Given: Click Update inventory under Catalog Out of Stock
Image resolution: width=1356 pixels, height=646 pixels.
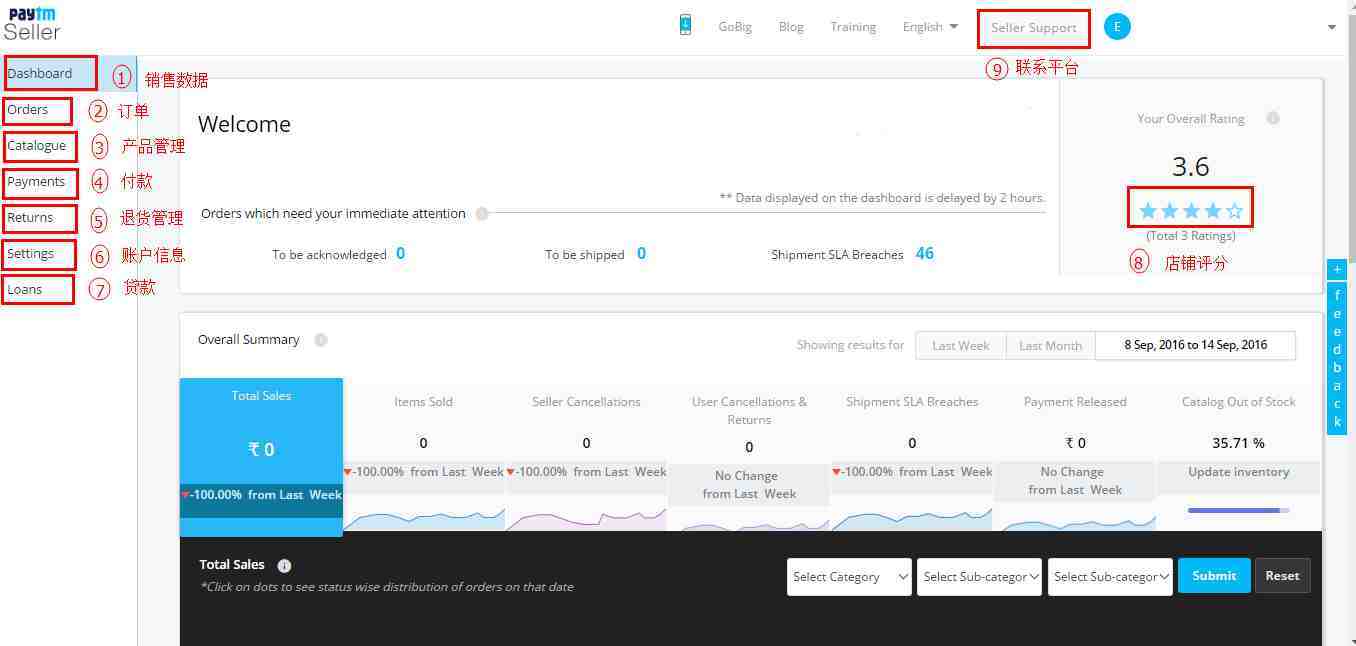Looking at the screenshot, I should (x=1239, y=472).
